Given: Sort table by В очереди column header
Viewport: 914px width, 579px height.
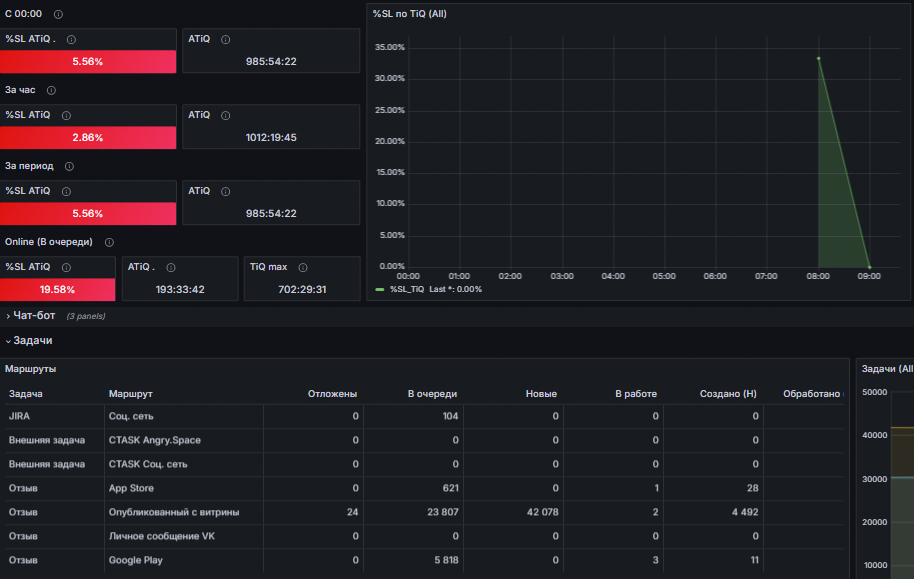Looking at the screenshot, I should 432,394.
